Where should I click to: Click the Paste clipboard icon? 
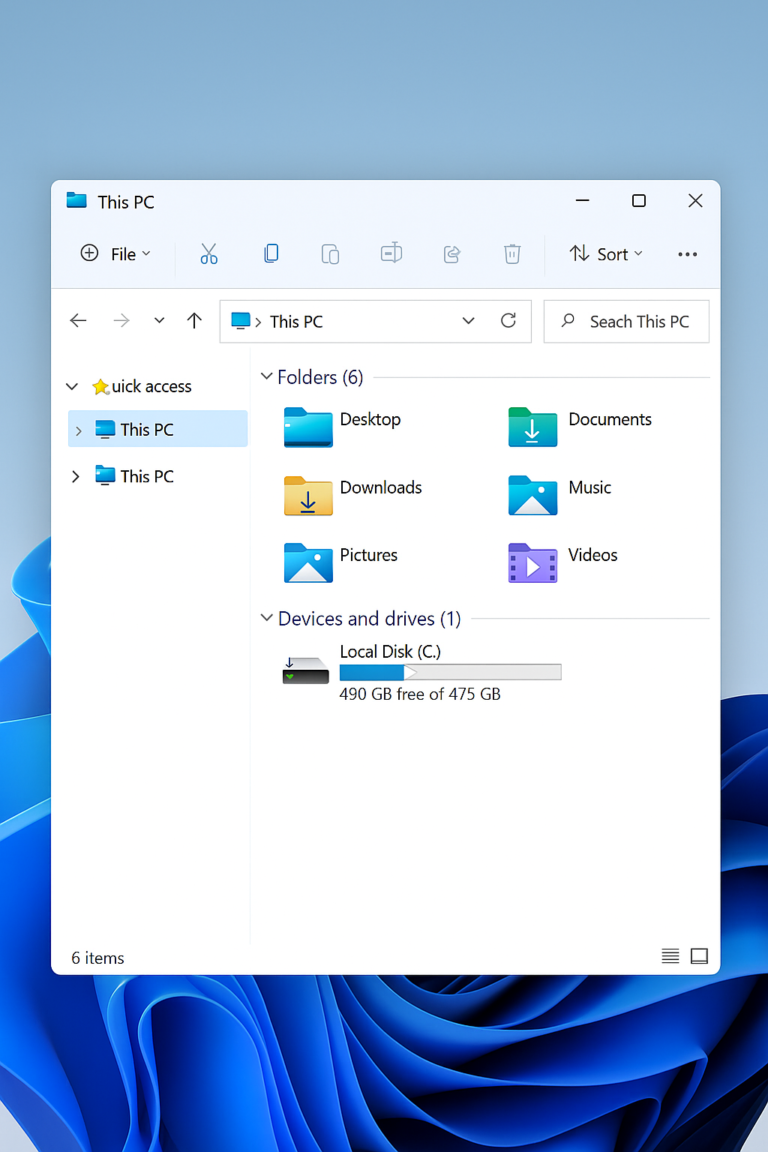[x=330, y=254]
